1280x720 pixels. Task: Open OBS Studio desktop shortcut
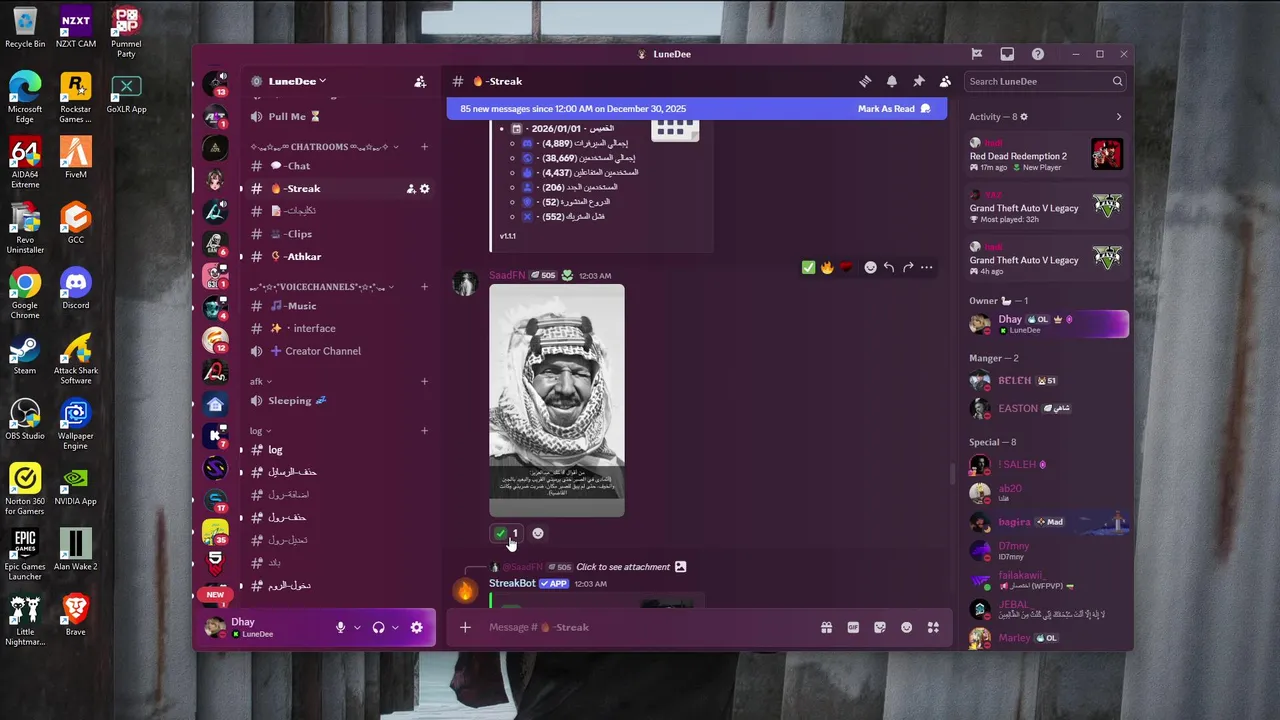coord(25,418)
